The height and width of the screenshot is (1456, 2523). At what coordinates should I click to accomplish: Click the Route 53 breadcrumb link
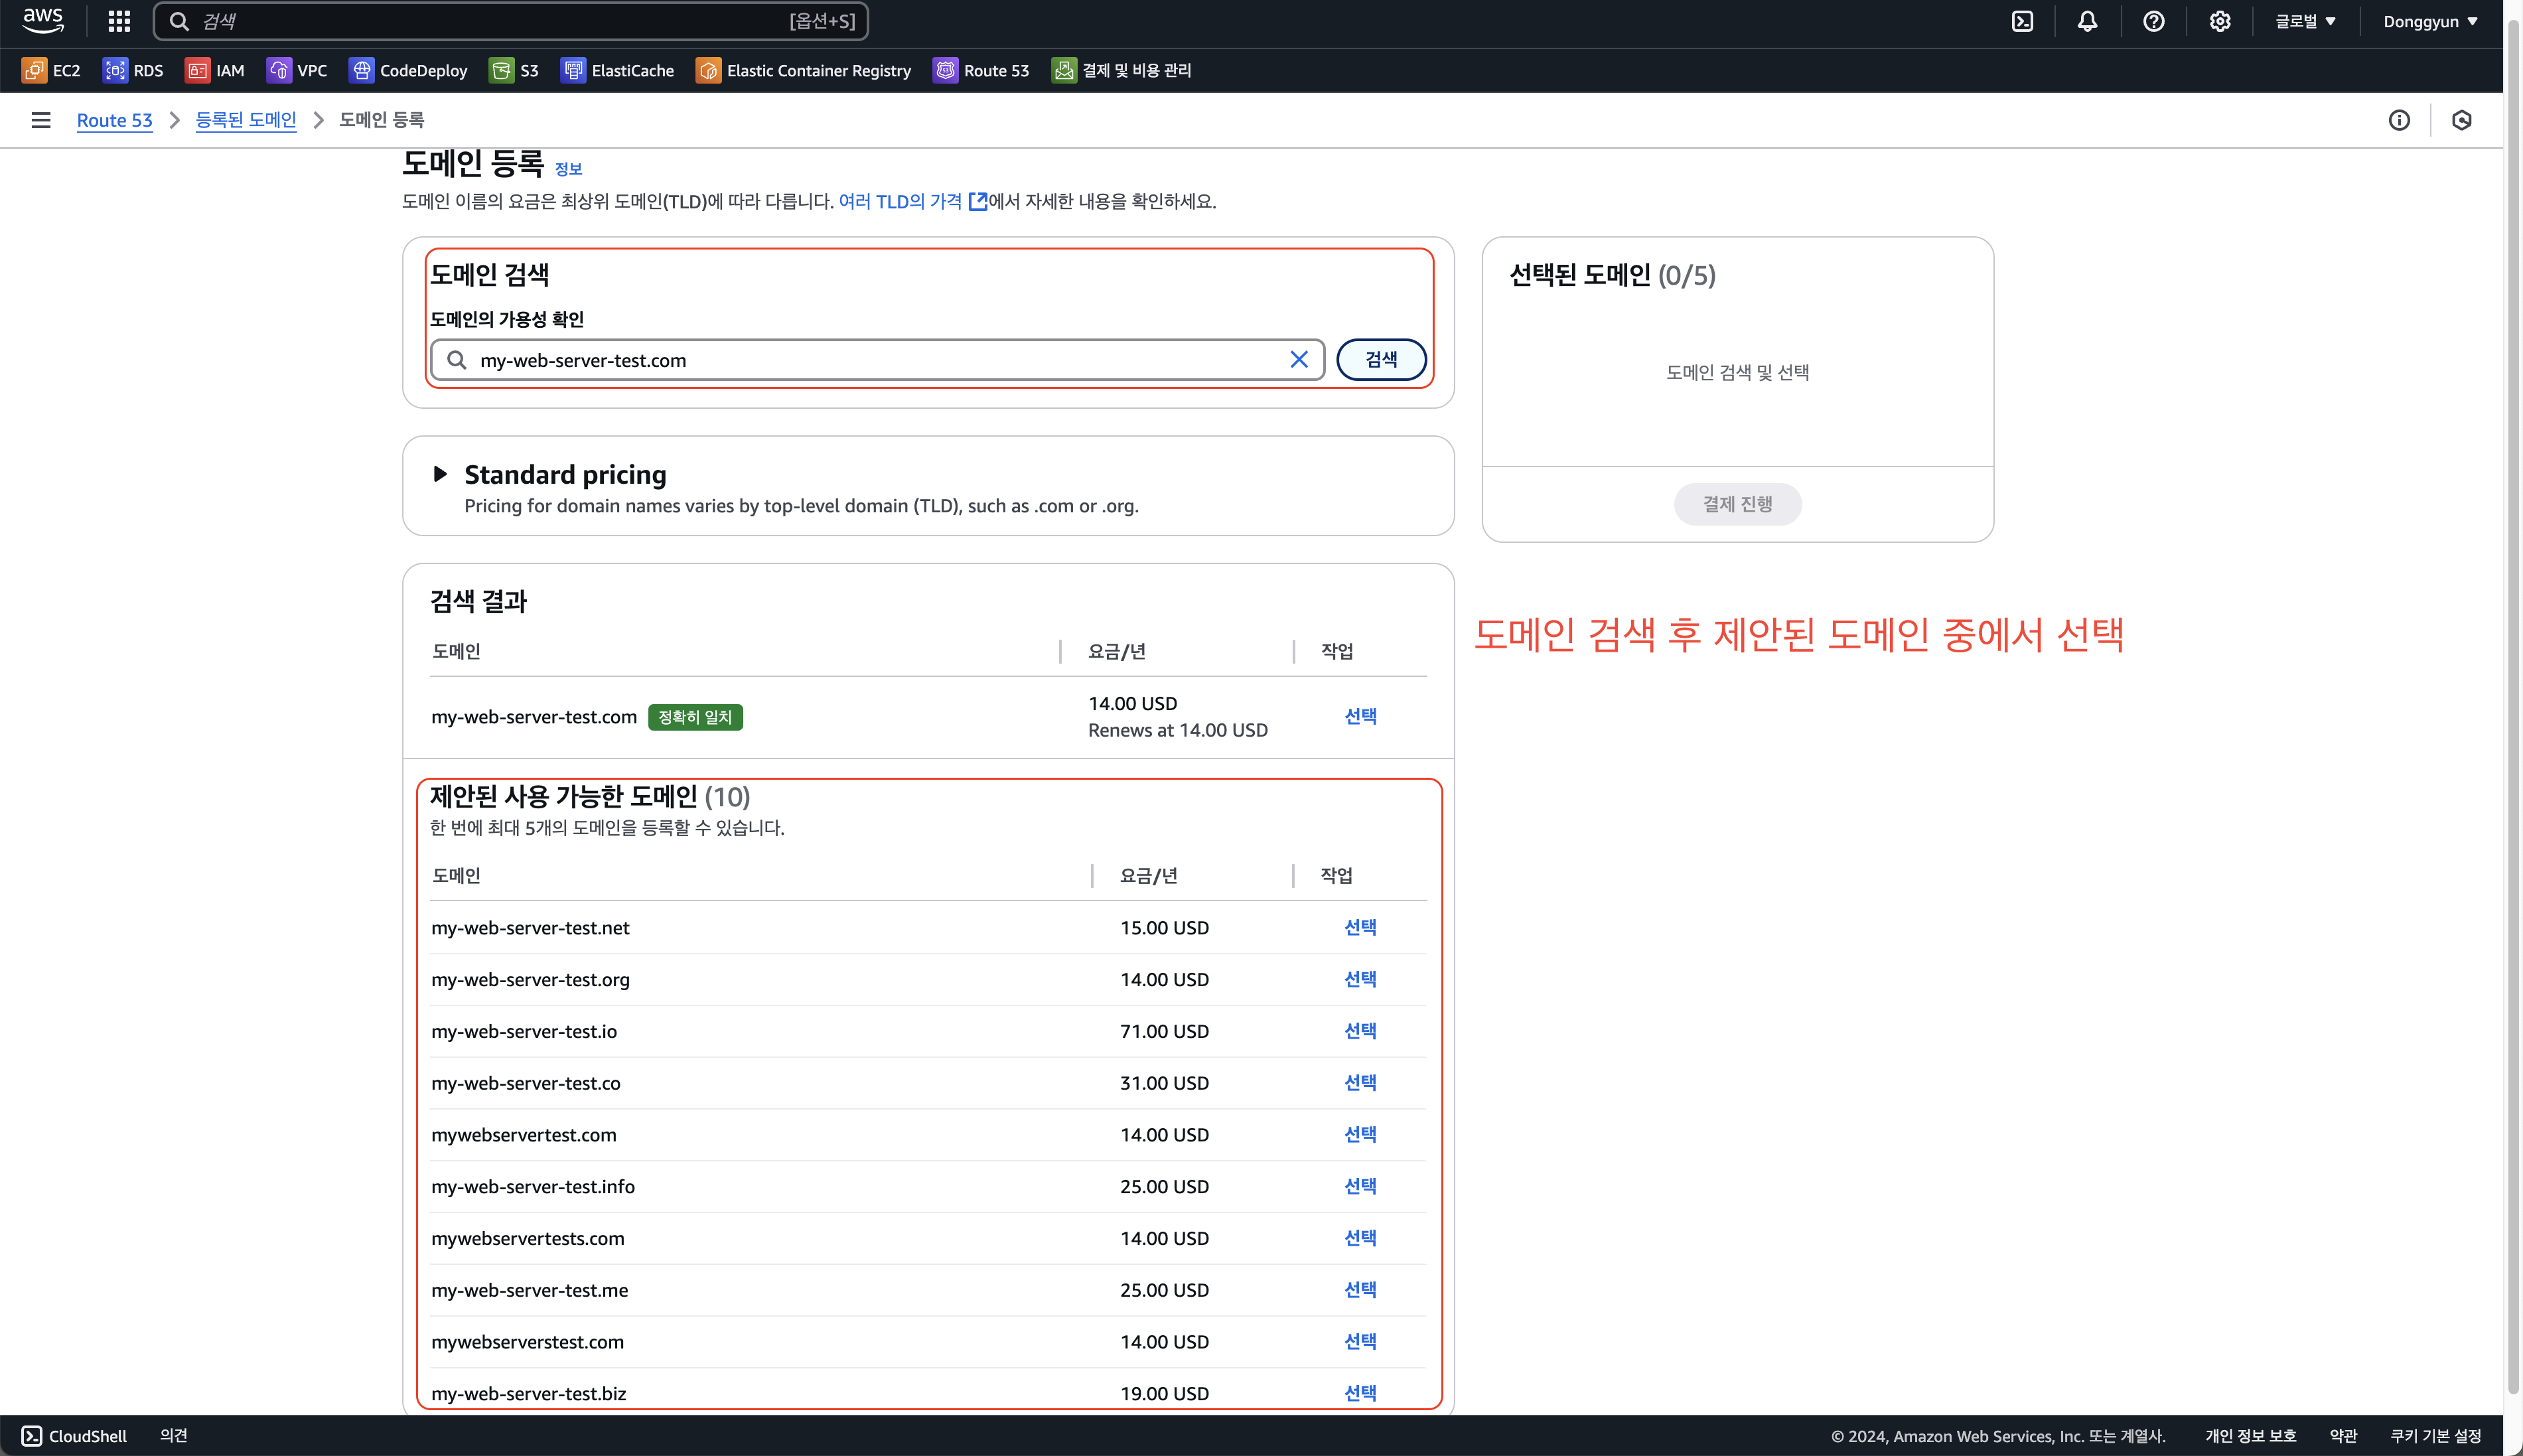[x=114, y=120]
